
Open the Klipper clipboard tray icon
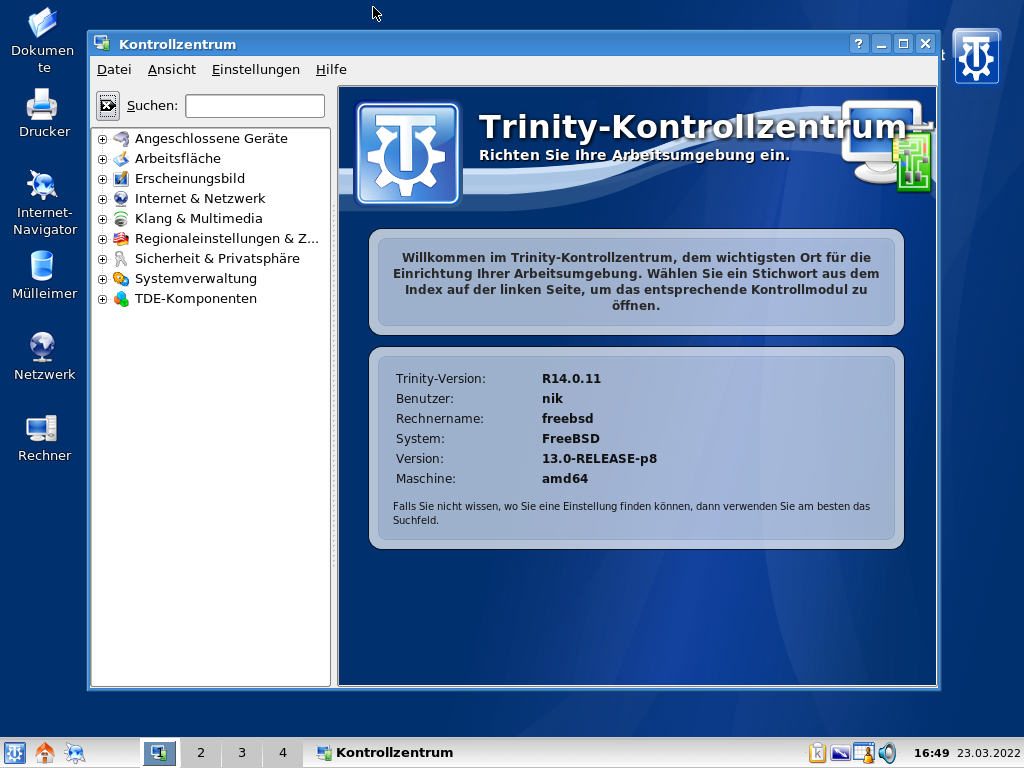click(x=817, y=753)
